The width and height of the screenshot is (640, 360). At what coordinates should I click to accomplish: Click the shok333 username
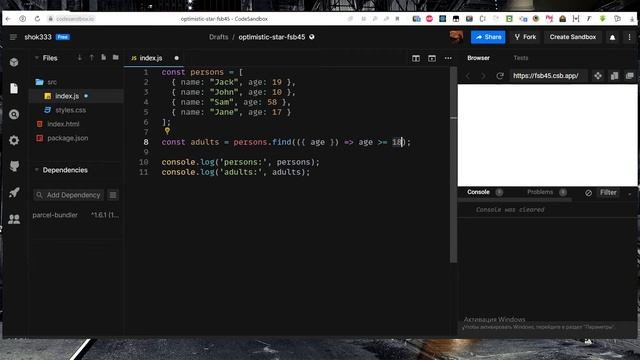pos(38,37)
